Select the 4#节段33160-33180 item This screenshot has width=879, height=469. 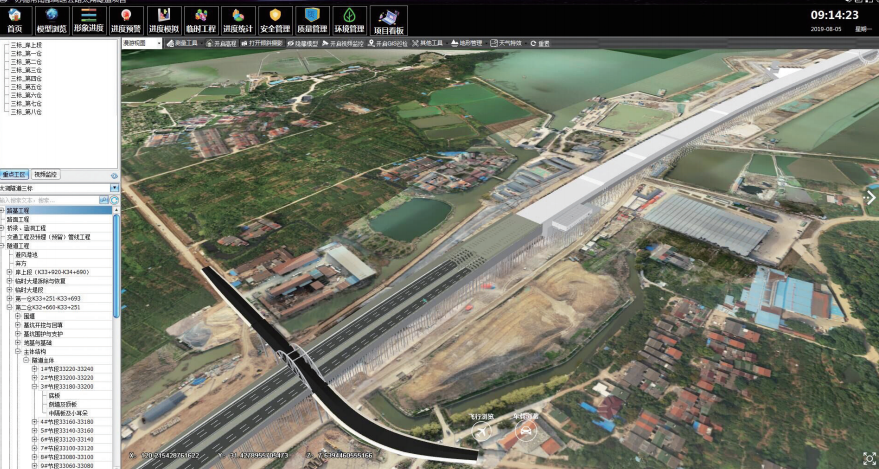tap(67, 421)
